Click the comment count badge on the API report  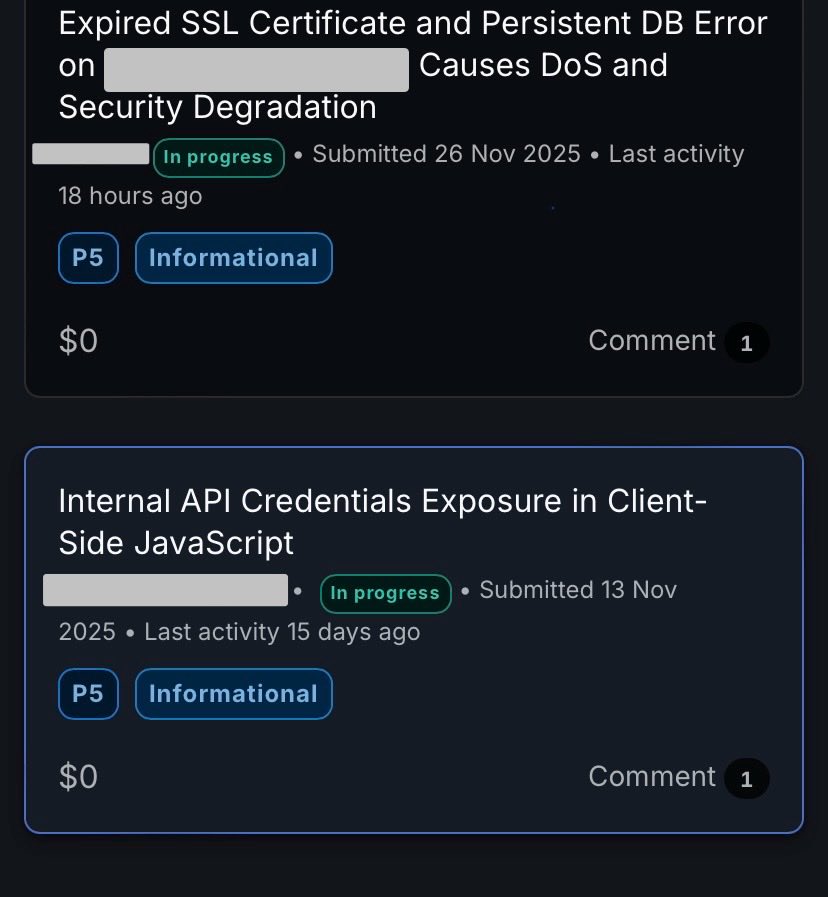(746, 778)
